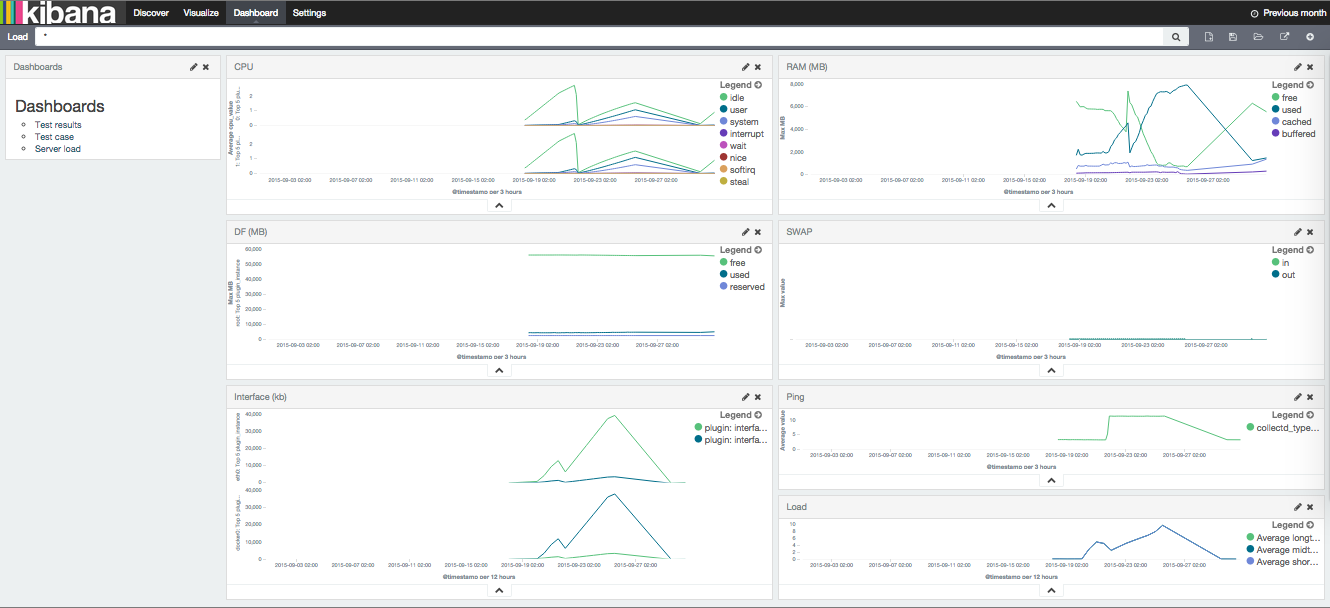Save the dashboard using the floppy icon

tap(1233, 37)
